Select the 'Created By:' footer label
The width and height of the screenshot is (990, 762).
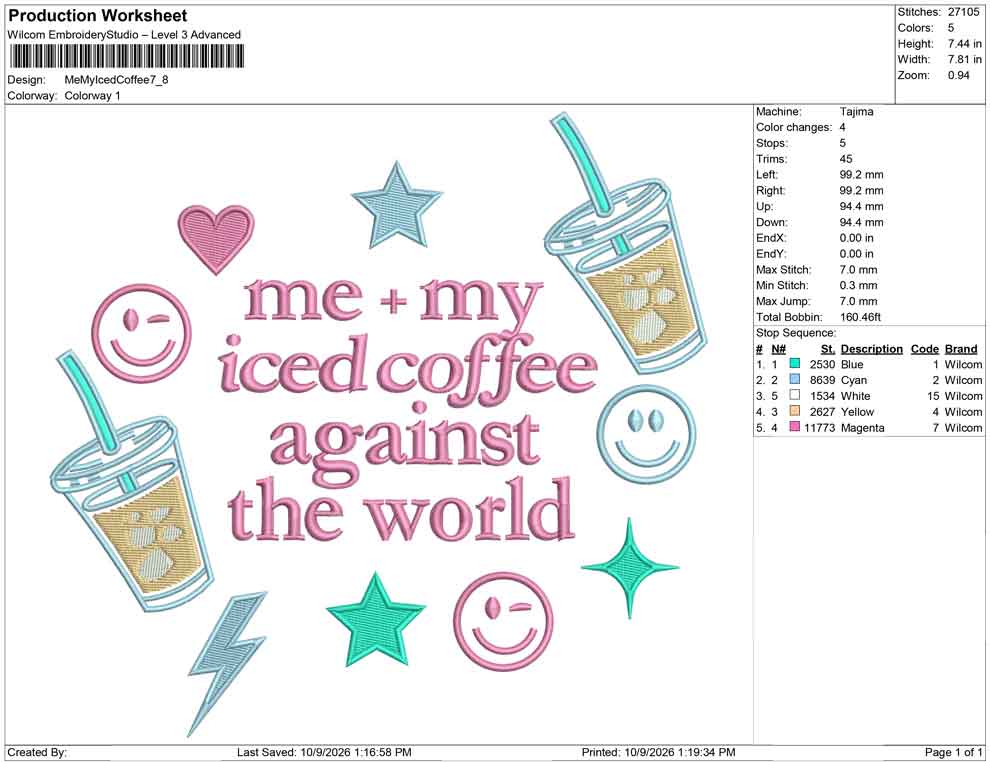(37, 752)
